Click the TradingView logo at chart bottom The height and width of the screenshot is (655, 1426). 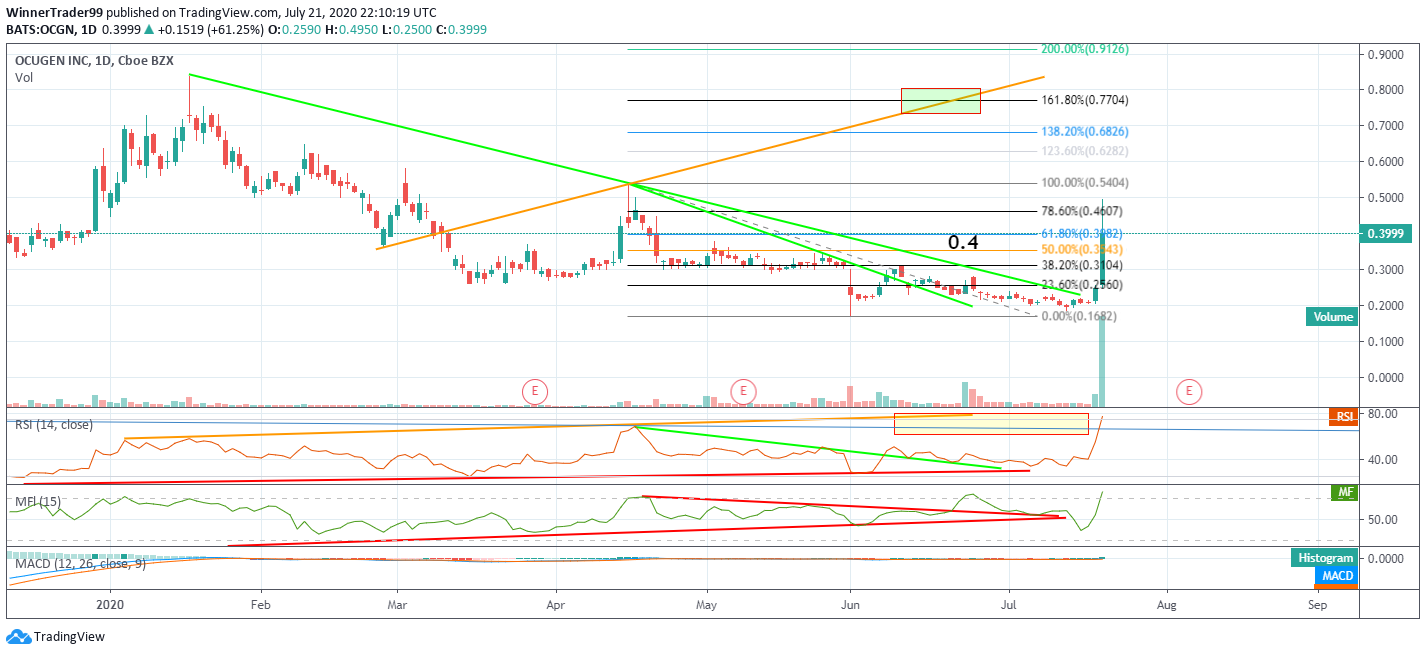pos(56,637)
